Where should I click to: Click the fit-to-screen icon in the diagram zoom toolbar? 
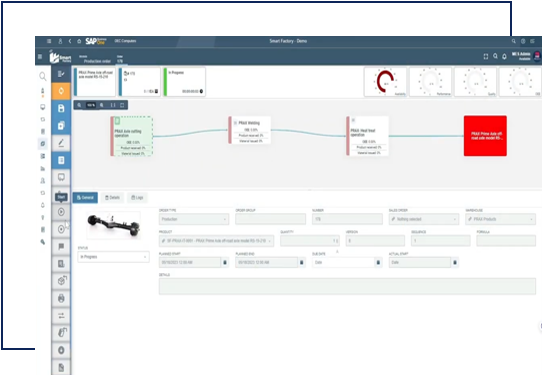[122, 105]
